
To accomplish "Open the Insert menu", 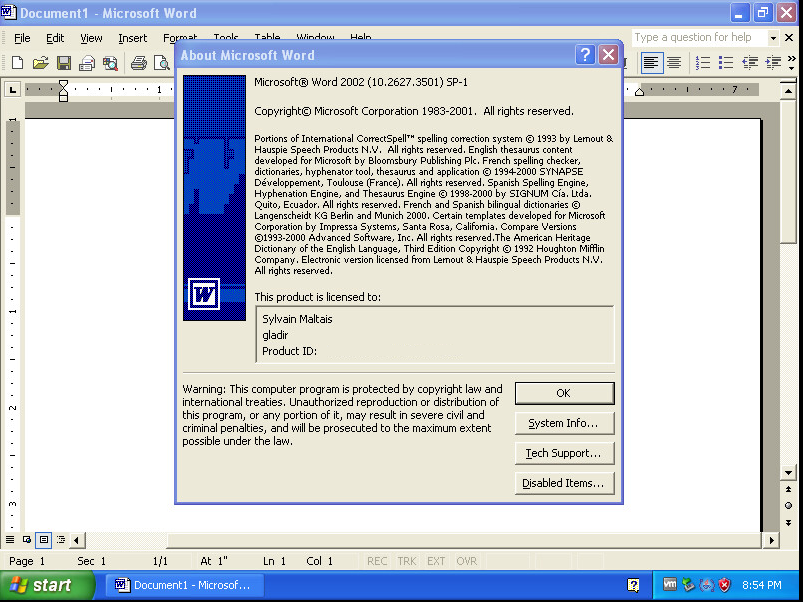I will [133, 38].
